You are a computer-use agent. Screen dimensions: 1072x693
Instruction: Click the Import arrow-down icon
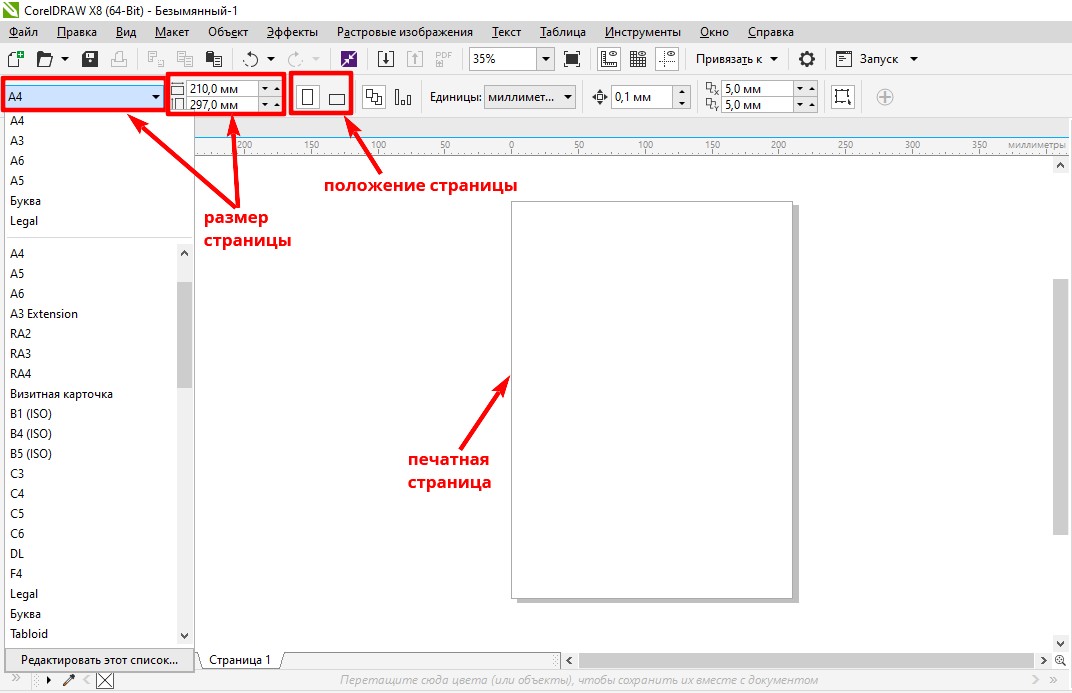click(385, 59)
